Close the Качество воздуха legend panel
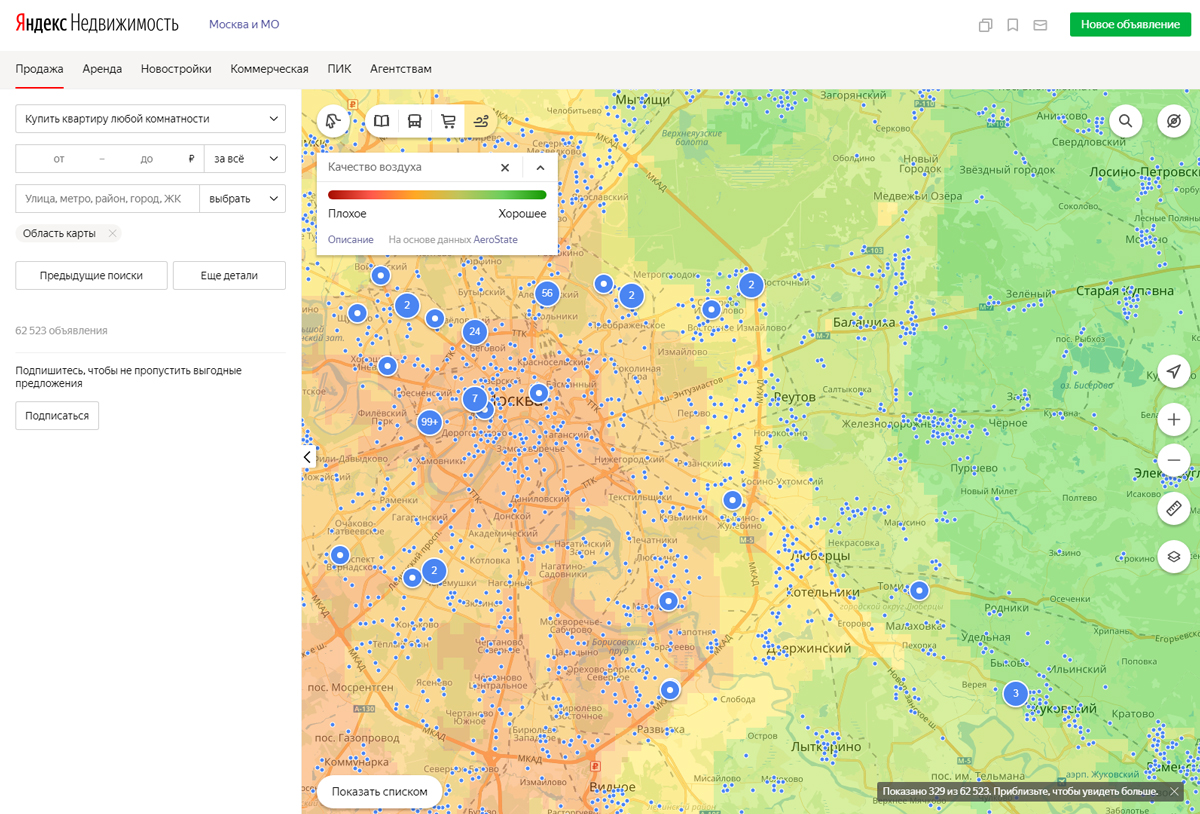This screenshot has width=1200, height=814. (505, 168)
